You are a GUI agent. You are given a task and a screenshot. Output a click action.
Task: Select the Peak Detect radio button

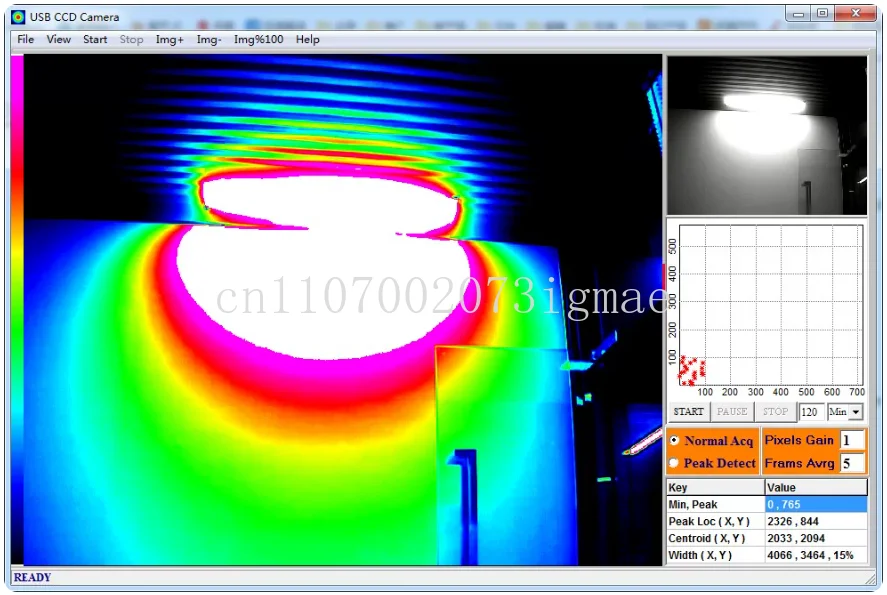coord(674,463)
